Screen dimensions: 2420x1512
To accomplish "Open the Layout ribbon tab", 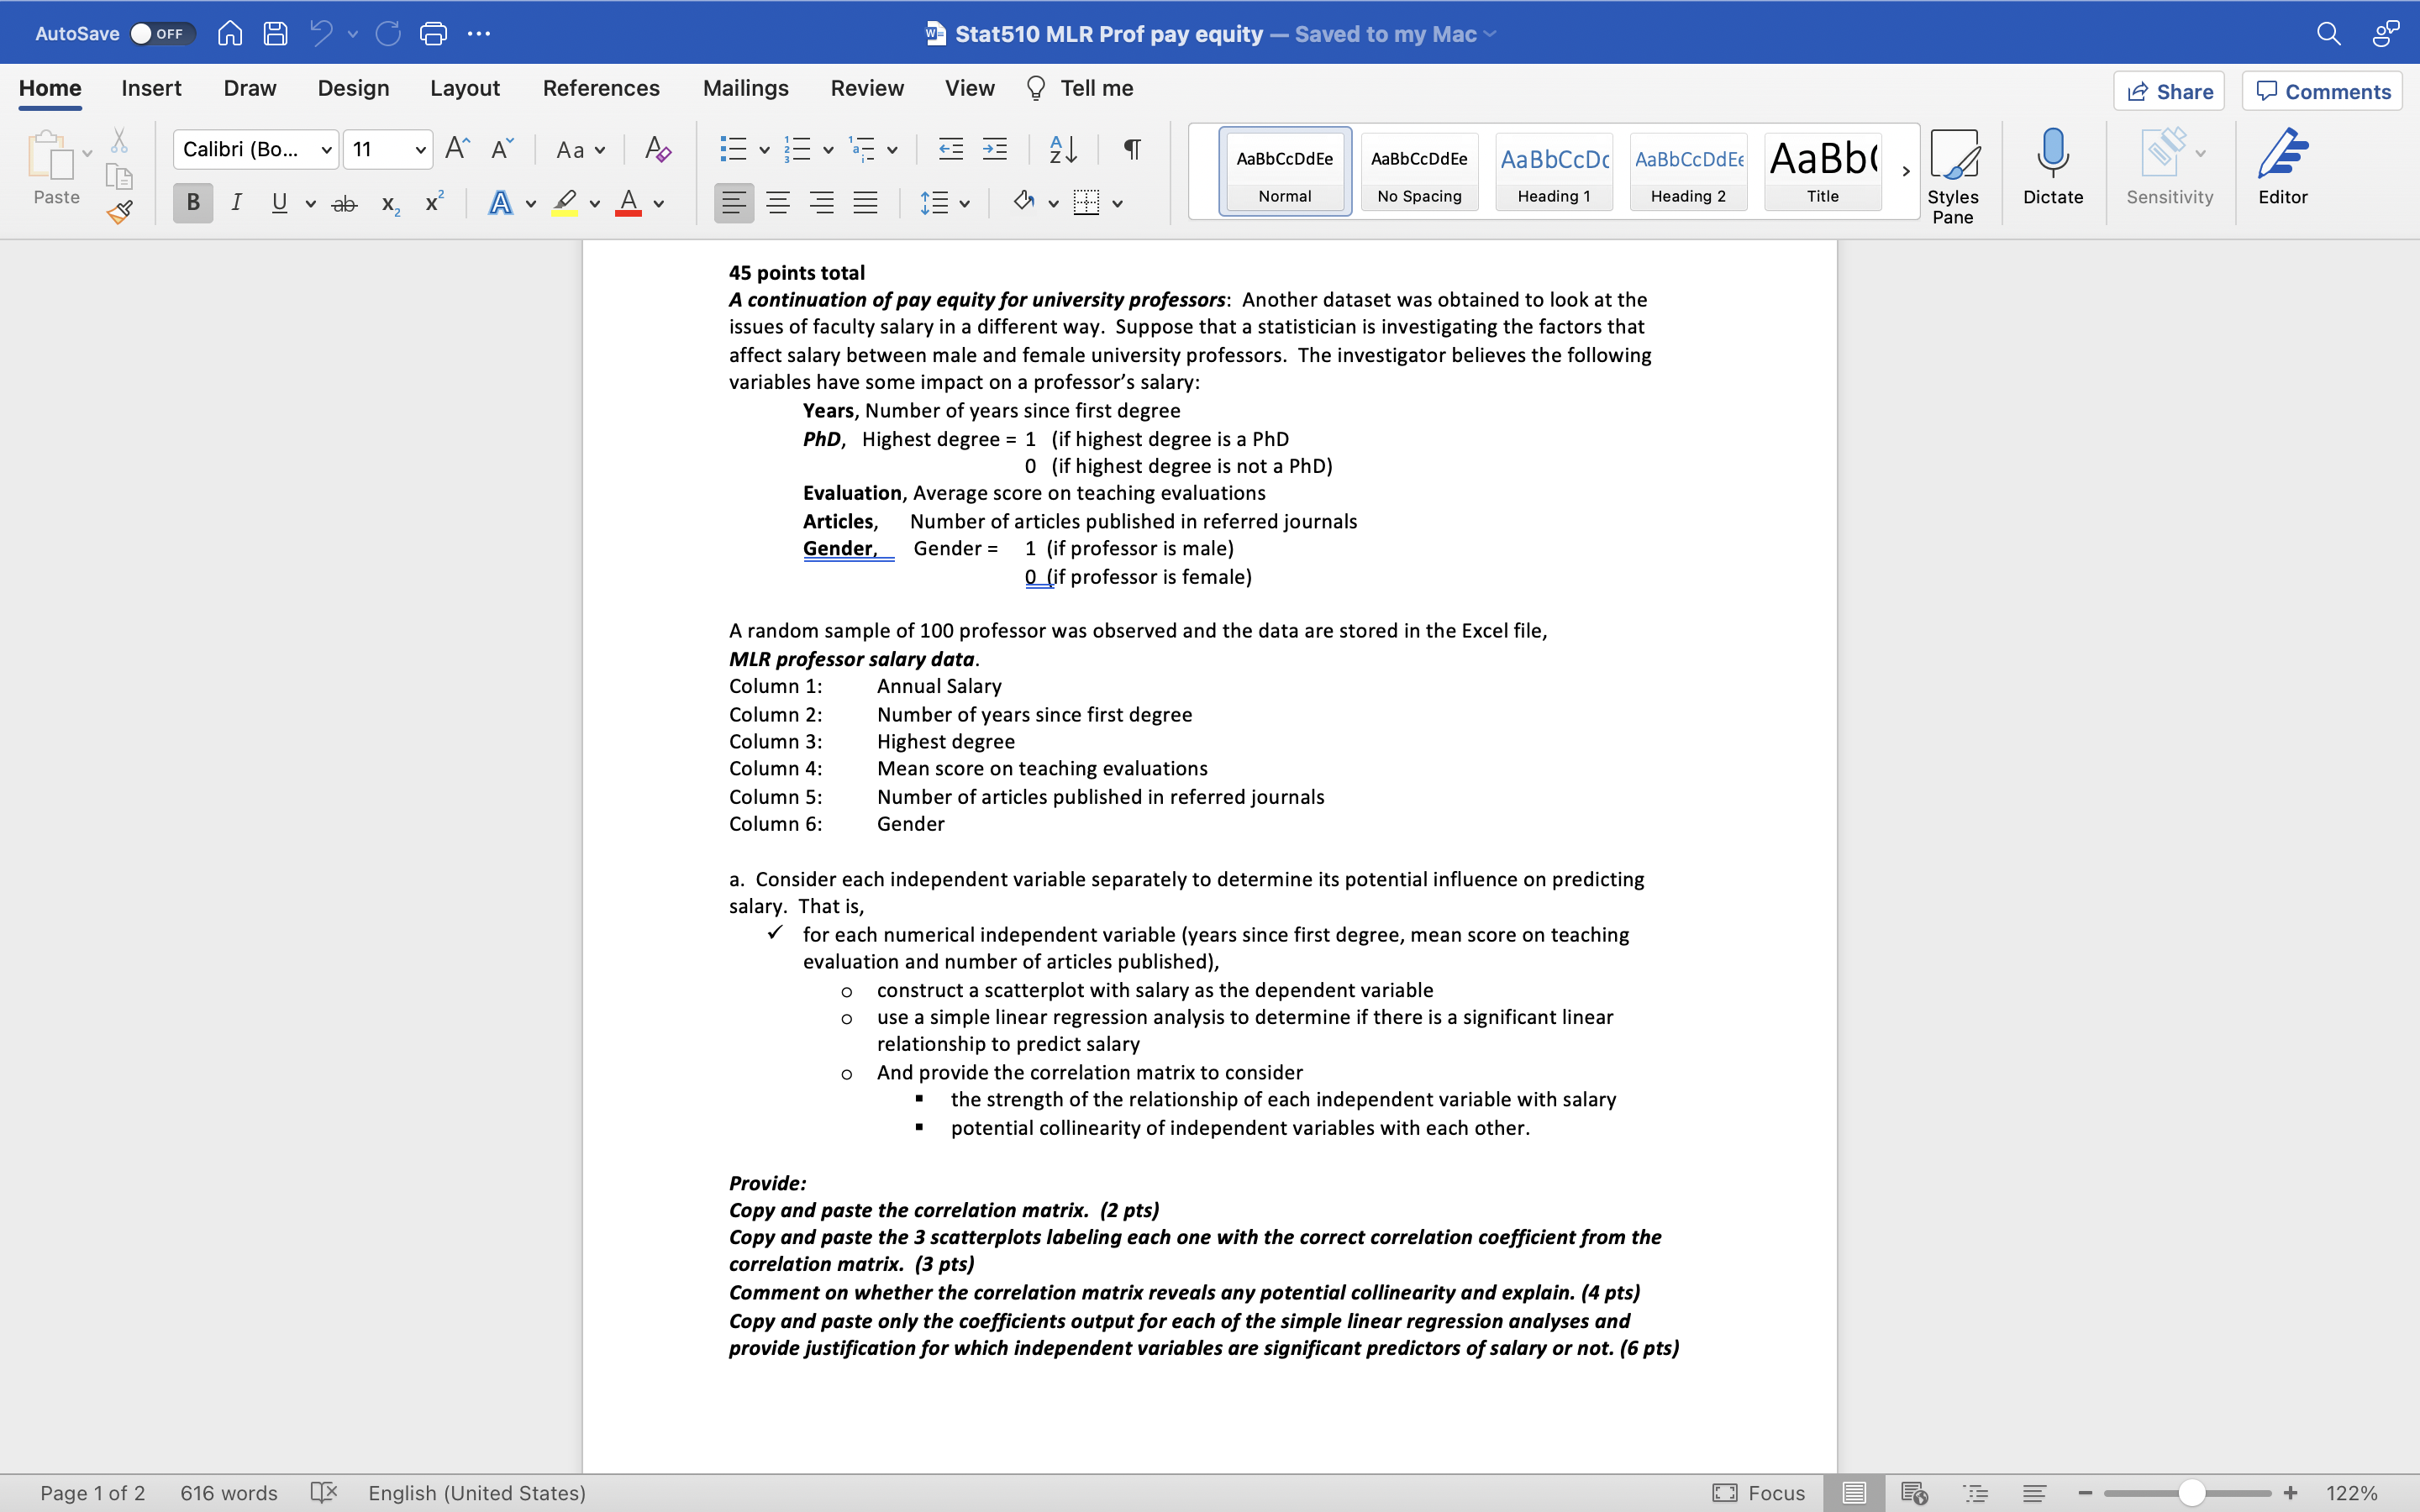I will point(465,88).
